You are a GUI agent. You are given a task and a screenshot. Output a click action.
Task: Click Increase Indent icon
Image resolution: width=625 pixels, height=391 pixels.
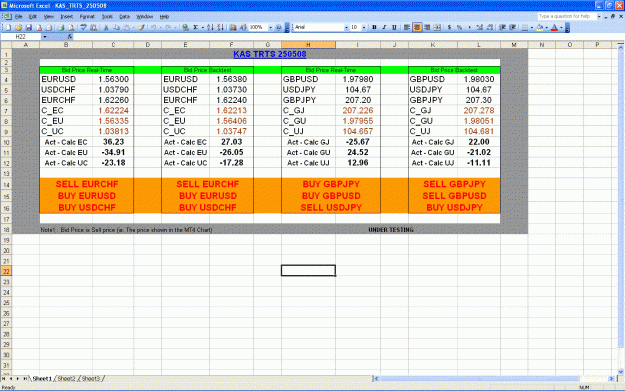[513, 28]
